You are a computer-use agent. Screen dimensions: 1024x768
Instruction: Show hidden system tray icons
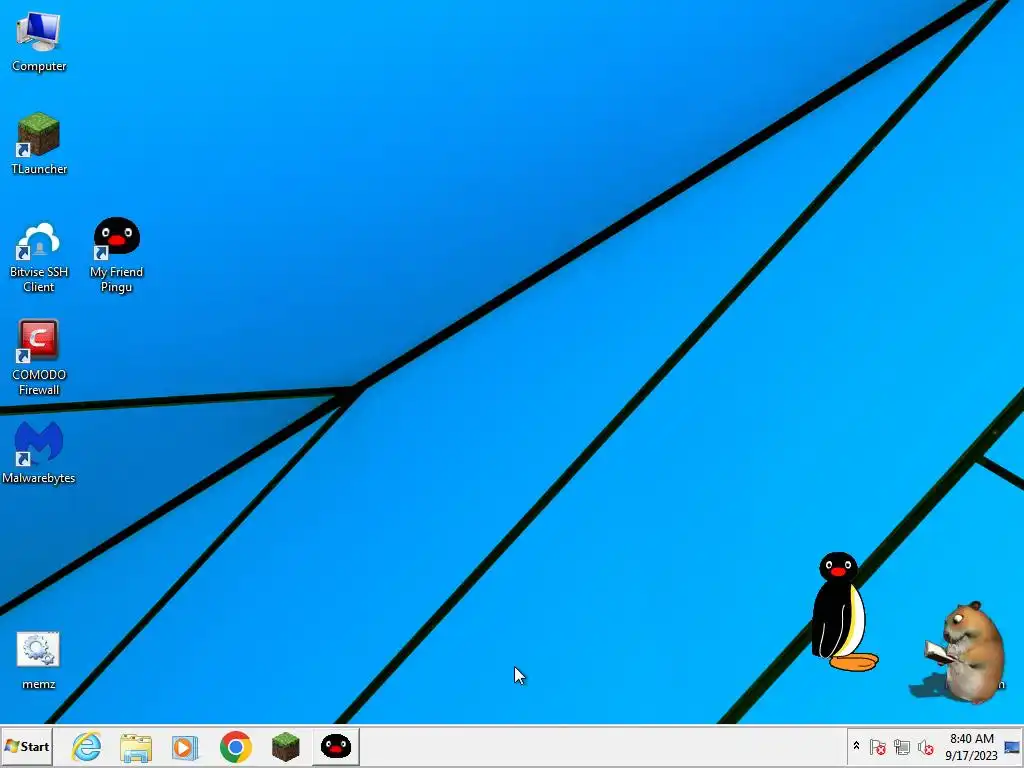pos(856,746)
